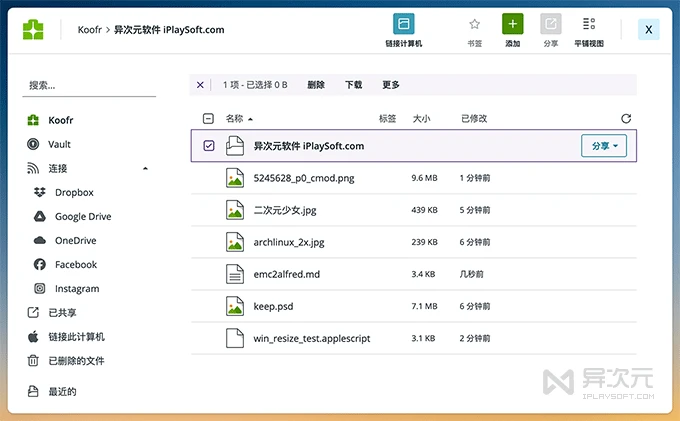The height and width of the screenshot is (421, 680).
Task: Sort by 大小 column
Action: (421, 118)
